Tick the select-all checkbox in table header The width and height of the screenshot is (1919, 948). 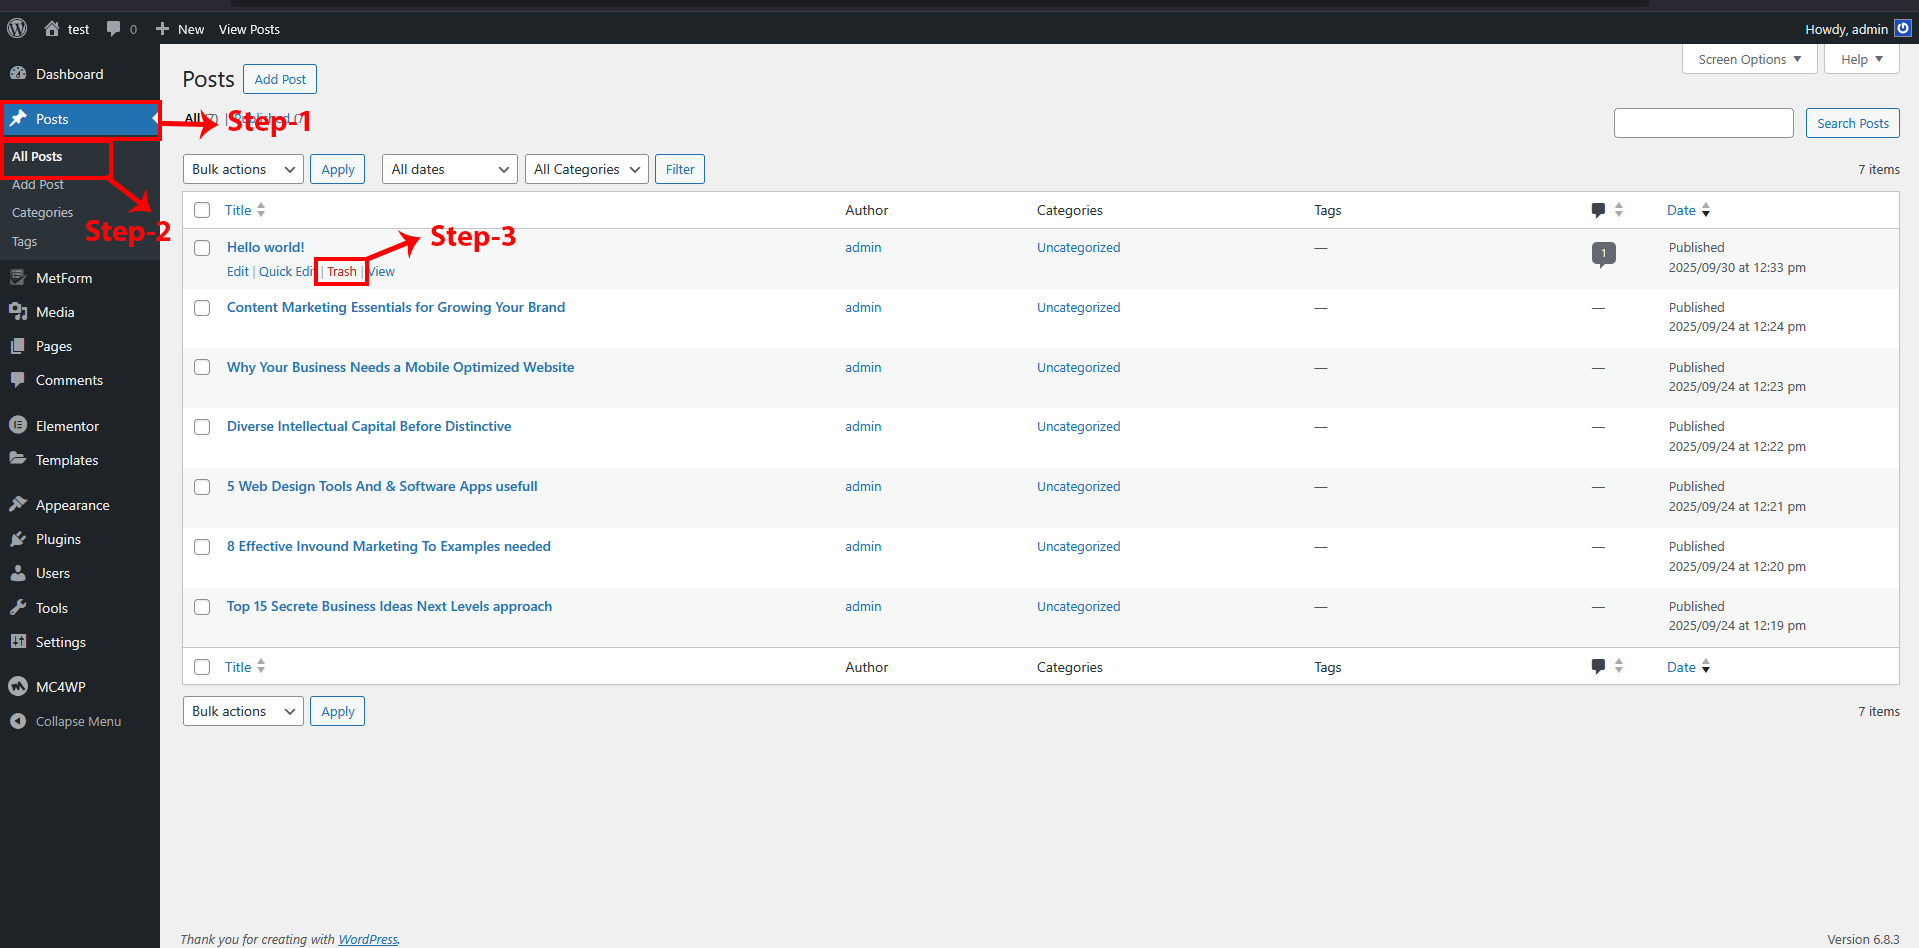(202, 210)
